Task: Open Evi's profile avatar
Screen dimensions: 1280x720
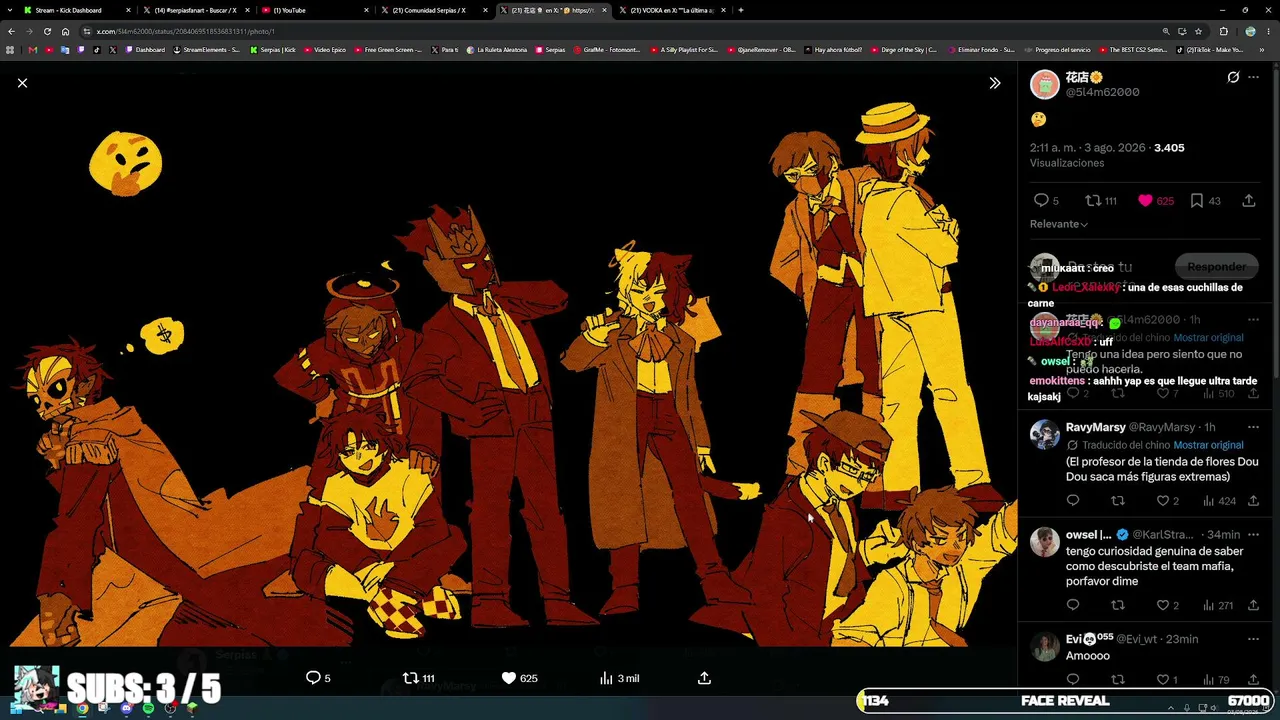Action: [1045, 646]
